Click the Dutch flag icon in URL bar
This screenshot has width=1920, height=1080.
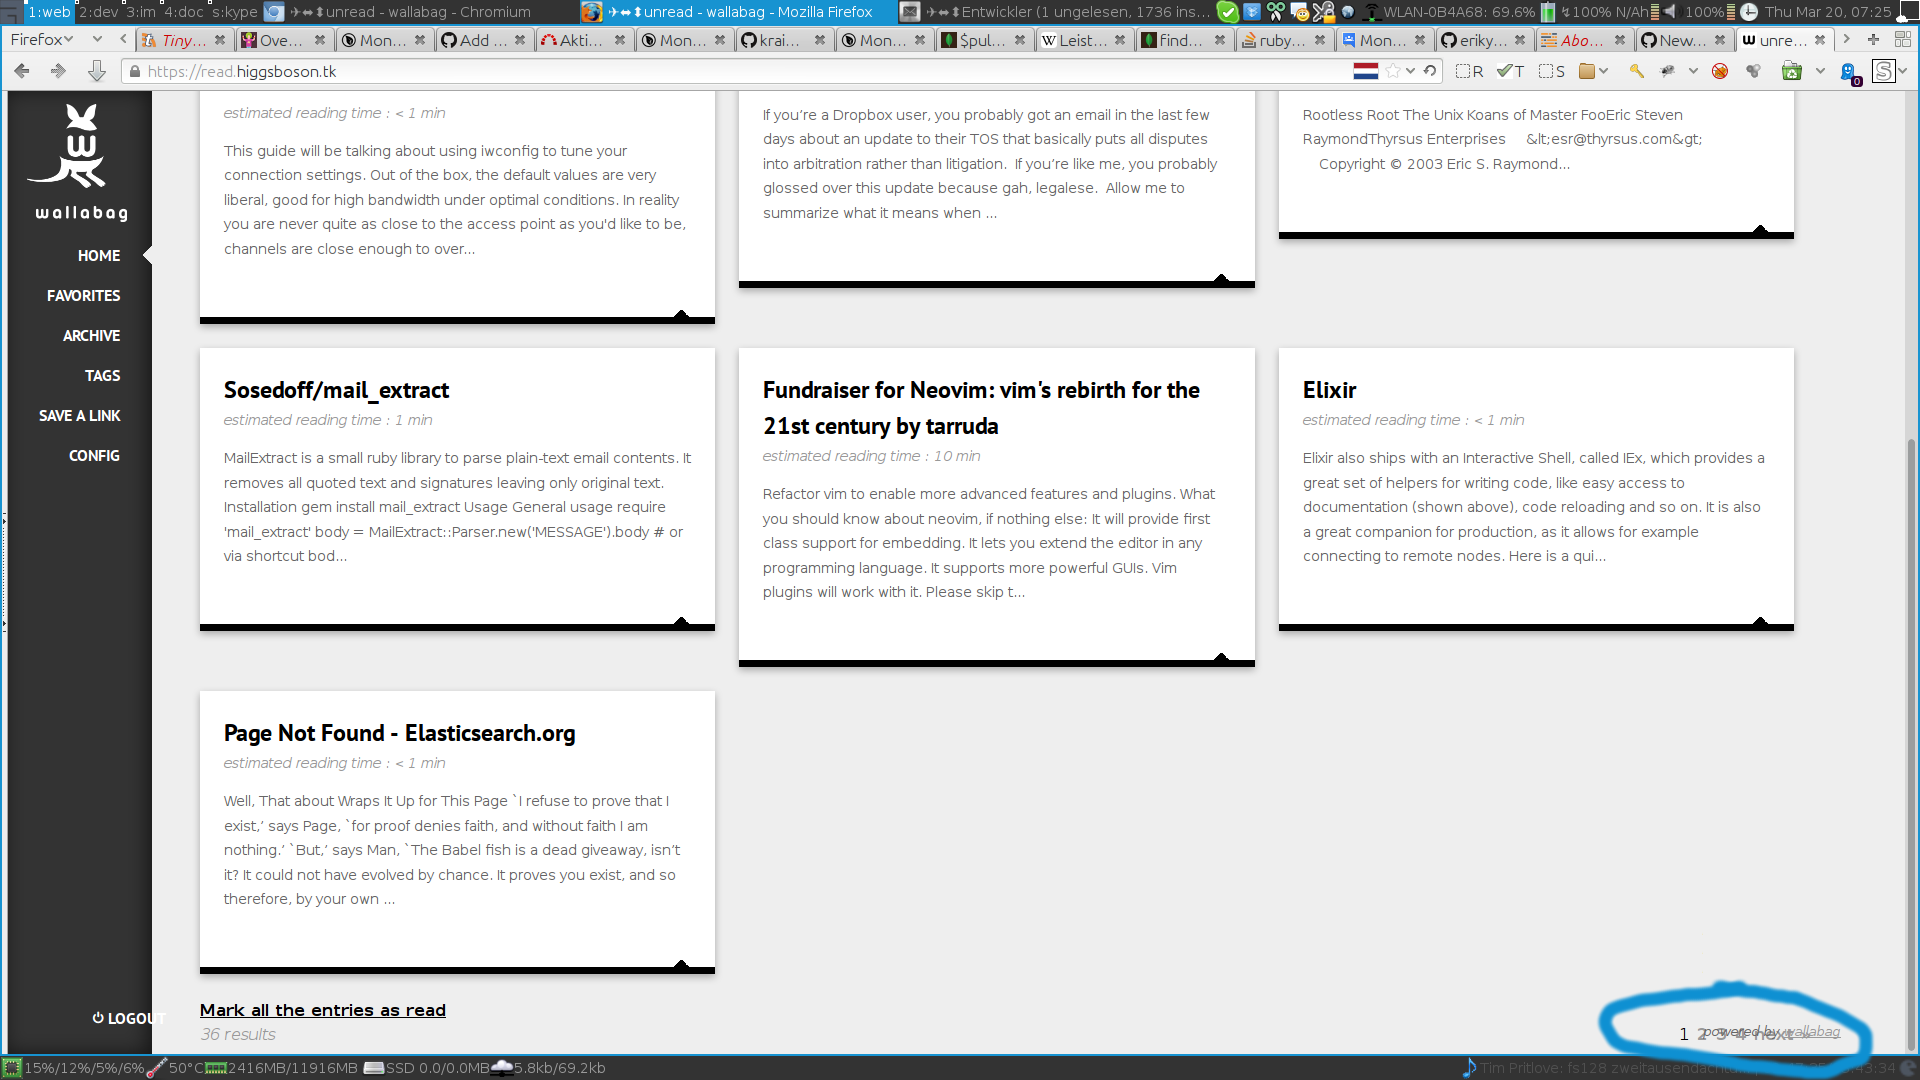coord(1366,71)
